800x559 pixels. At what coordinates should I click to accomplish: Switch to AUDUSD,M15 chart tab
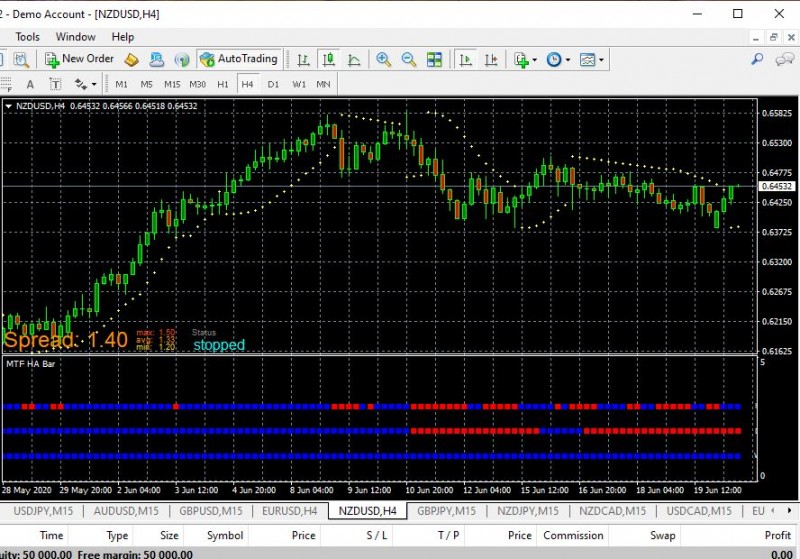[x=126, y=511]
